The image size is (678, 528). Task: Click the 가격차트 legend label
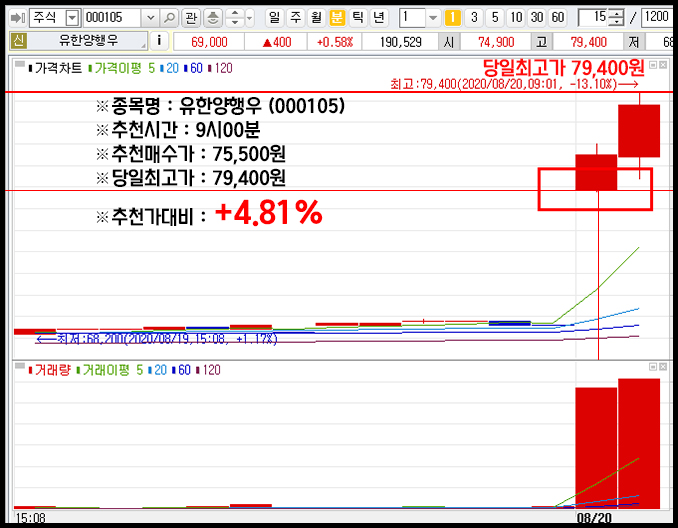coord(55,68)
